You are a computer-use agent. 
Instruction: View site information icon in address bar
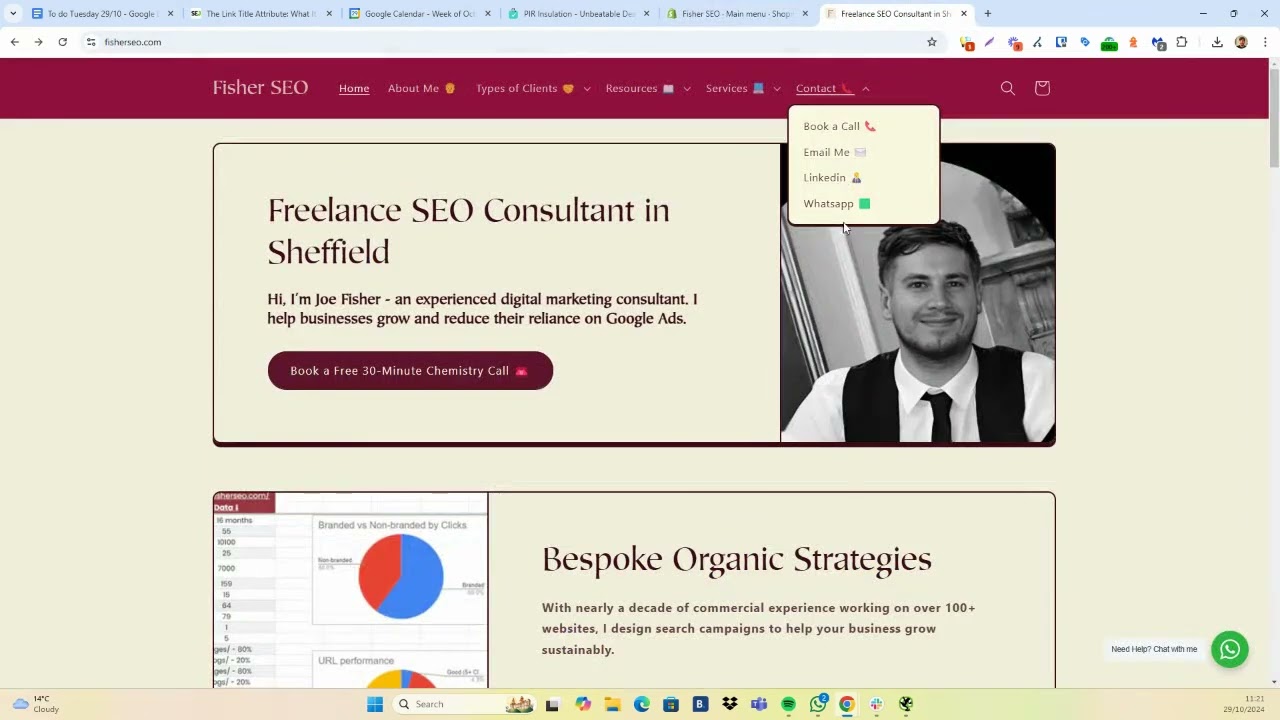pyautogui.click(x=91, y=42)
